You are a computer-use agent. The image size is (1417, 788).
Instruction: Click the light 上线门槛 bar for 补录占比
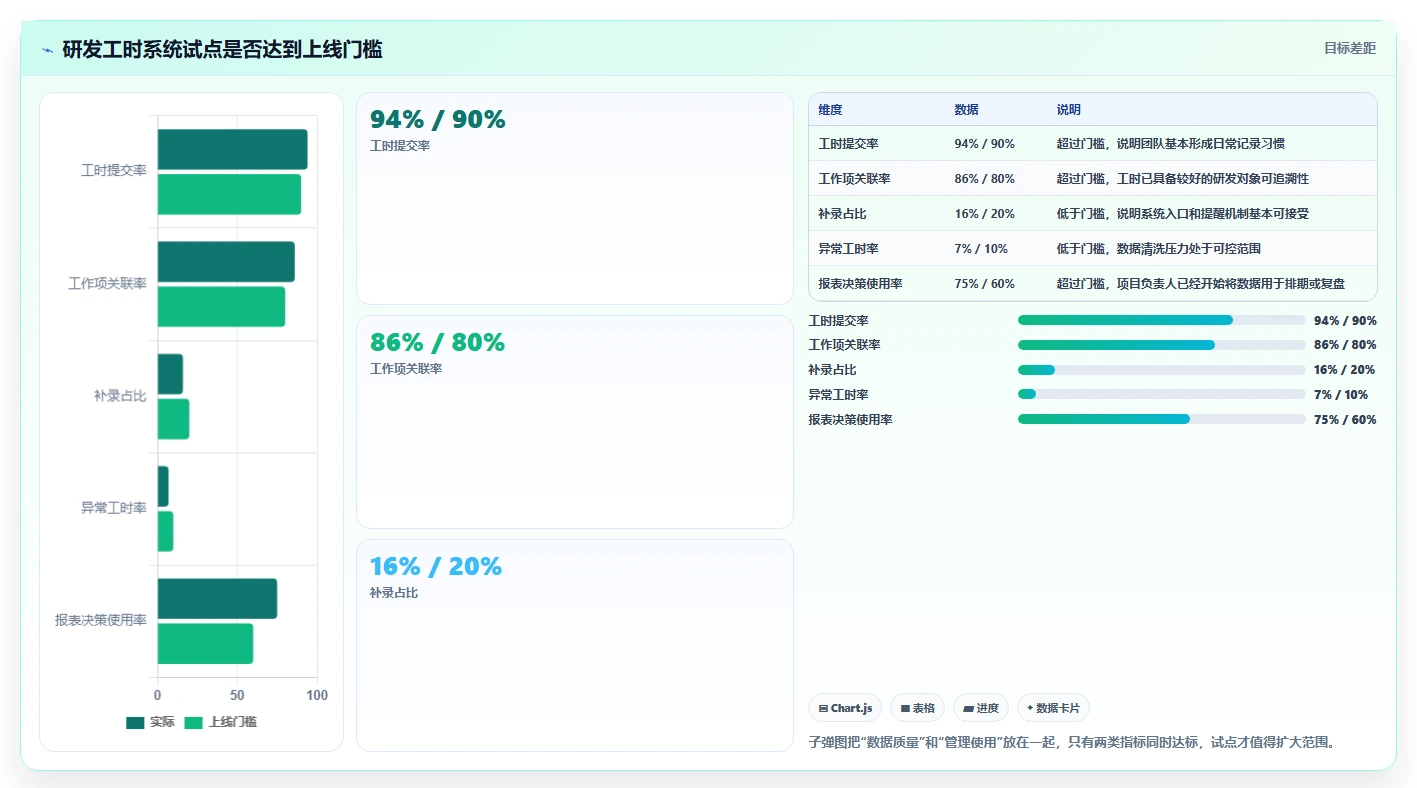pos(173,418)
